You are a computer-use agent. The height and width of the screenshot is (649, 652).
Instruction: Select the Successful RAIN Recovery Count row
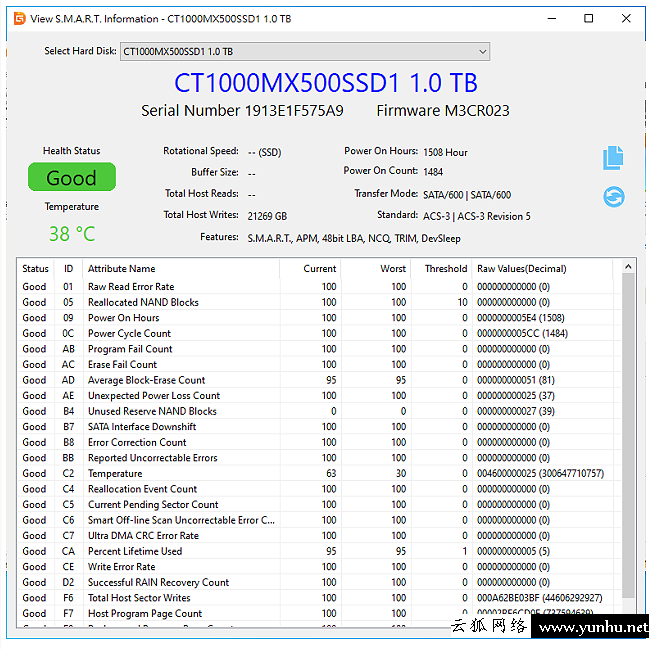319,582
